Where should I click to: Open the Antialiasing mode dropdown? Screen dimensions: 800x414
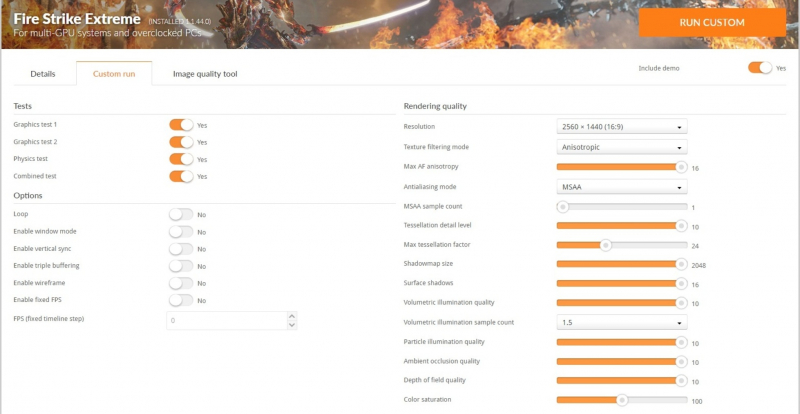621,187
